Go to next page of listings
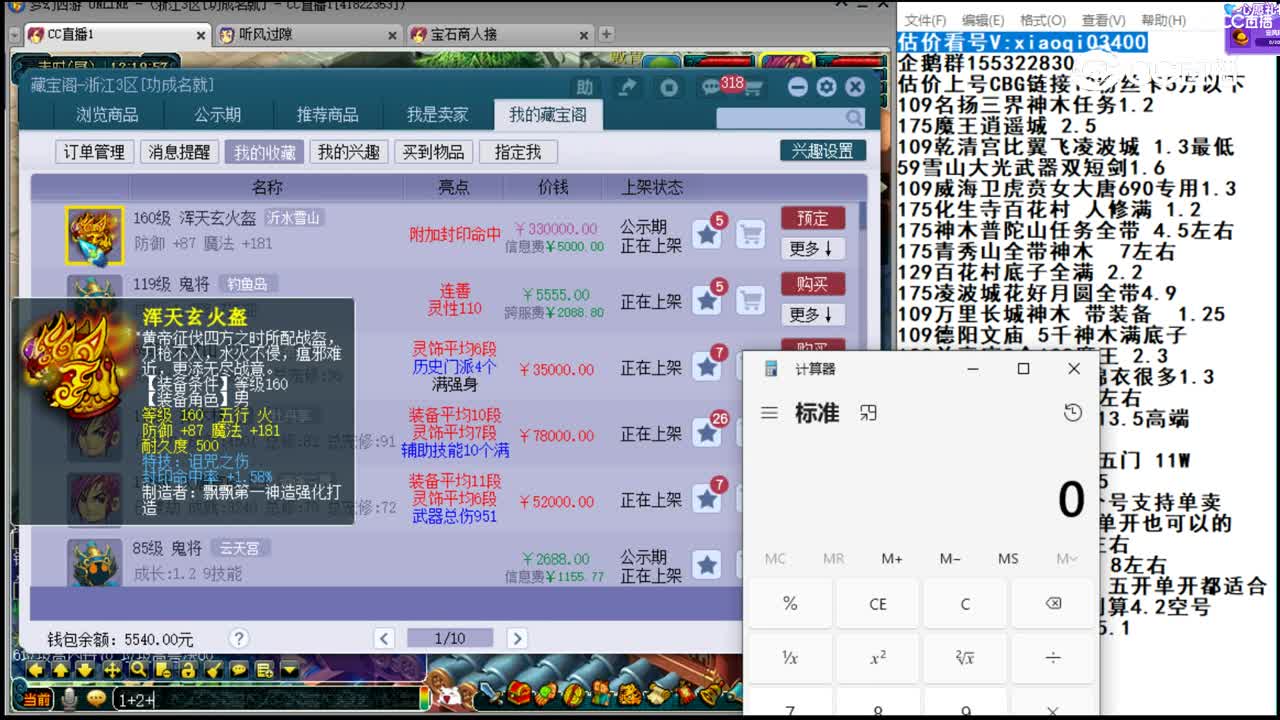This screenshot has height=720, width=1280. click(517, 638)
